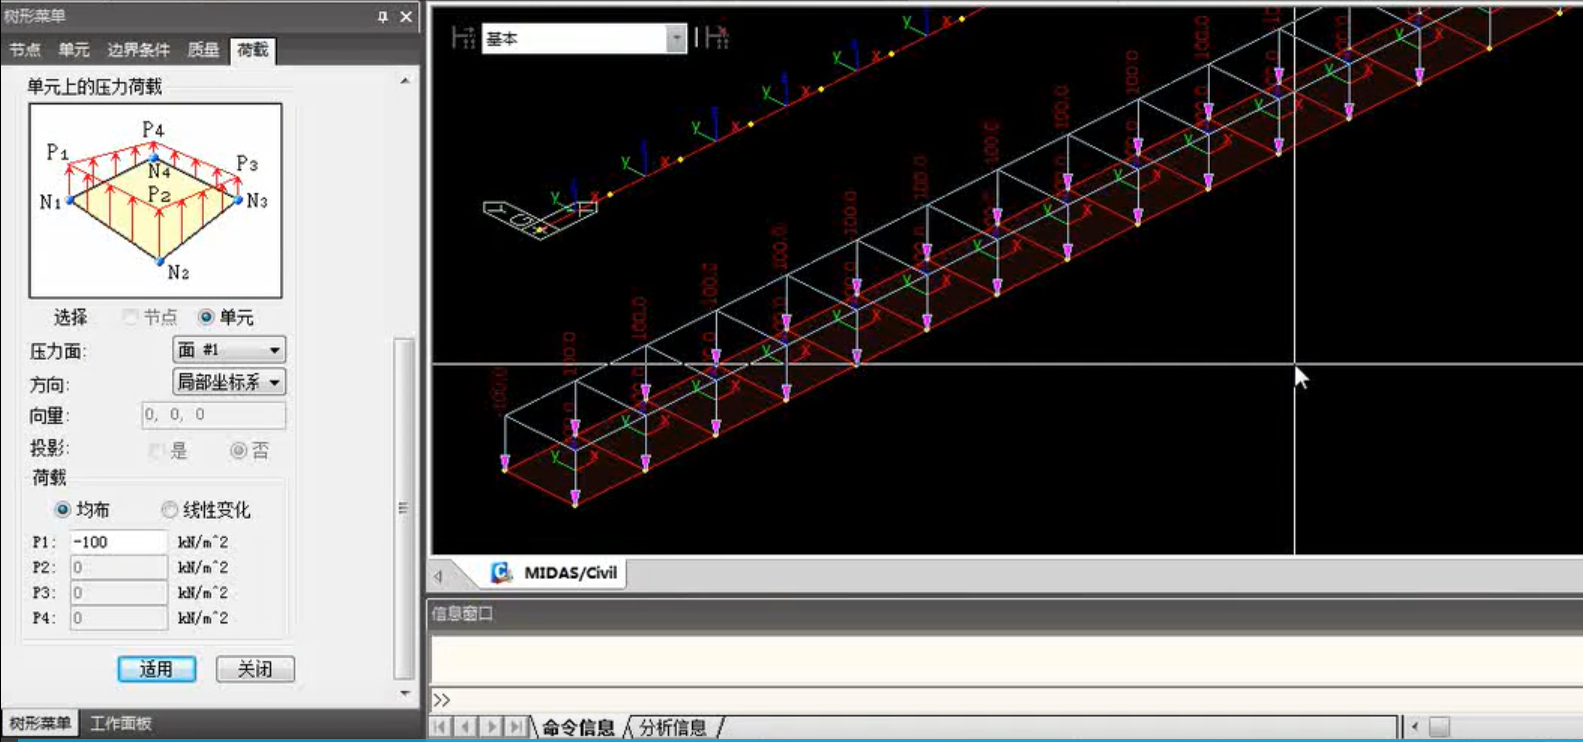Screen dimensions: 1583x742
Task: Jump to last message tab with the arrow
Action: [x=515, y=727]
